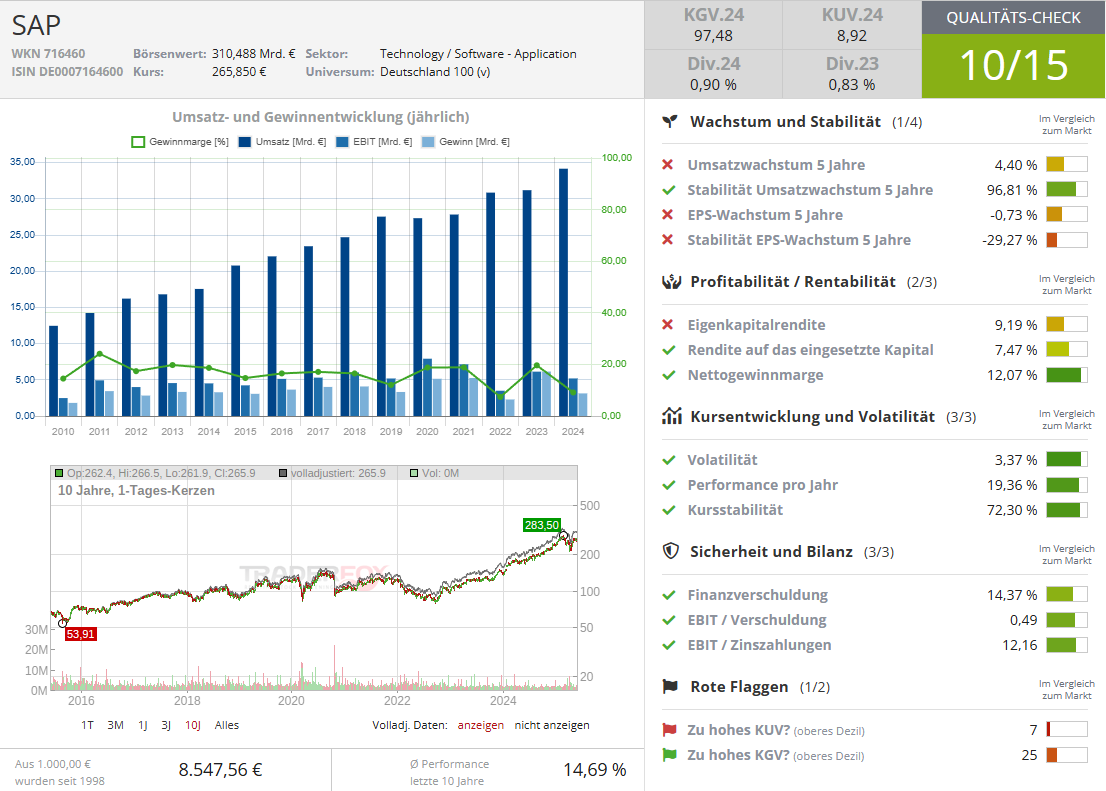
Task: Switch price chart to 1J range
Action: [142, 725]
